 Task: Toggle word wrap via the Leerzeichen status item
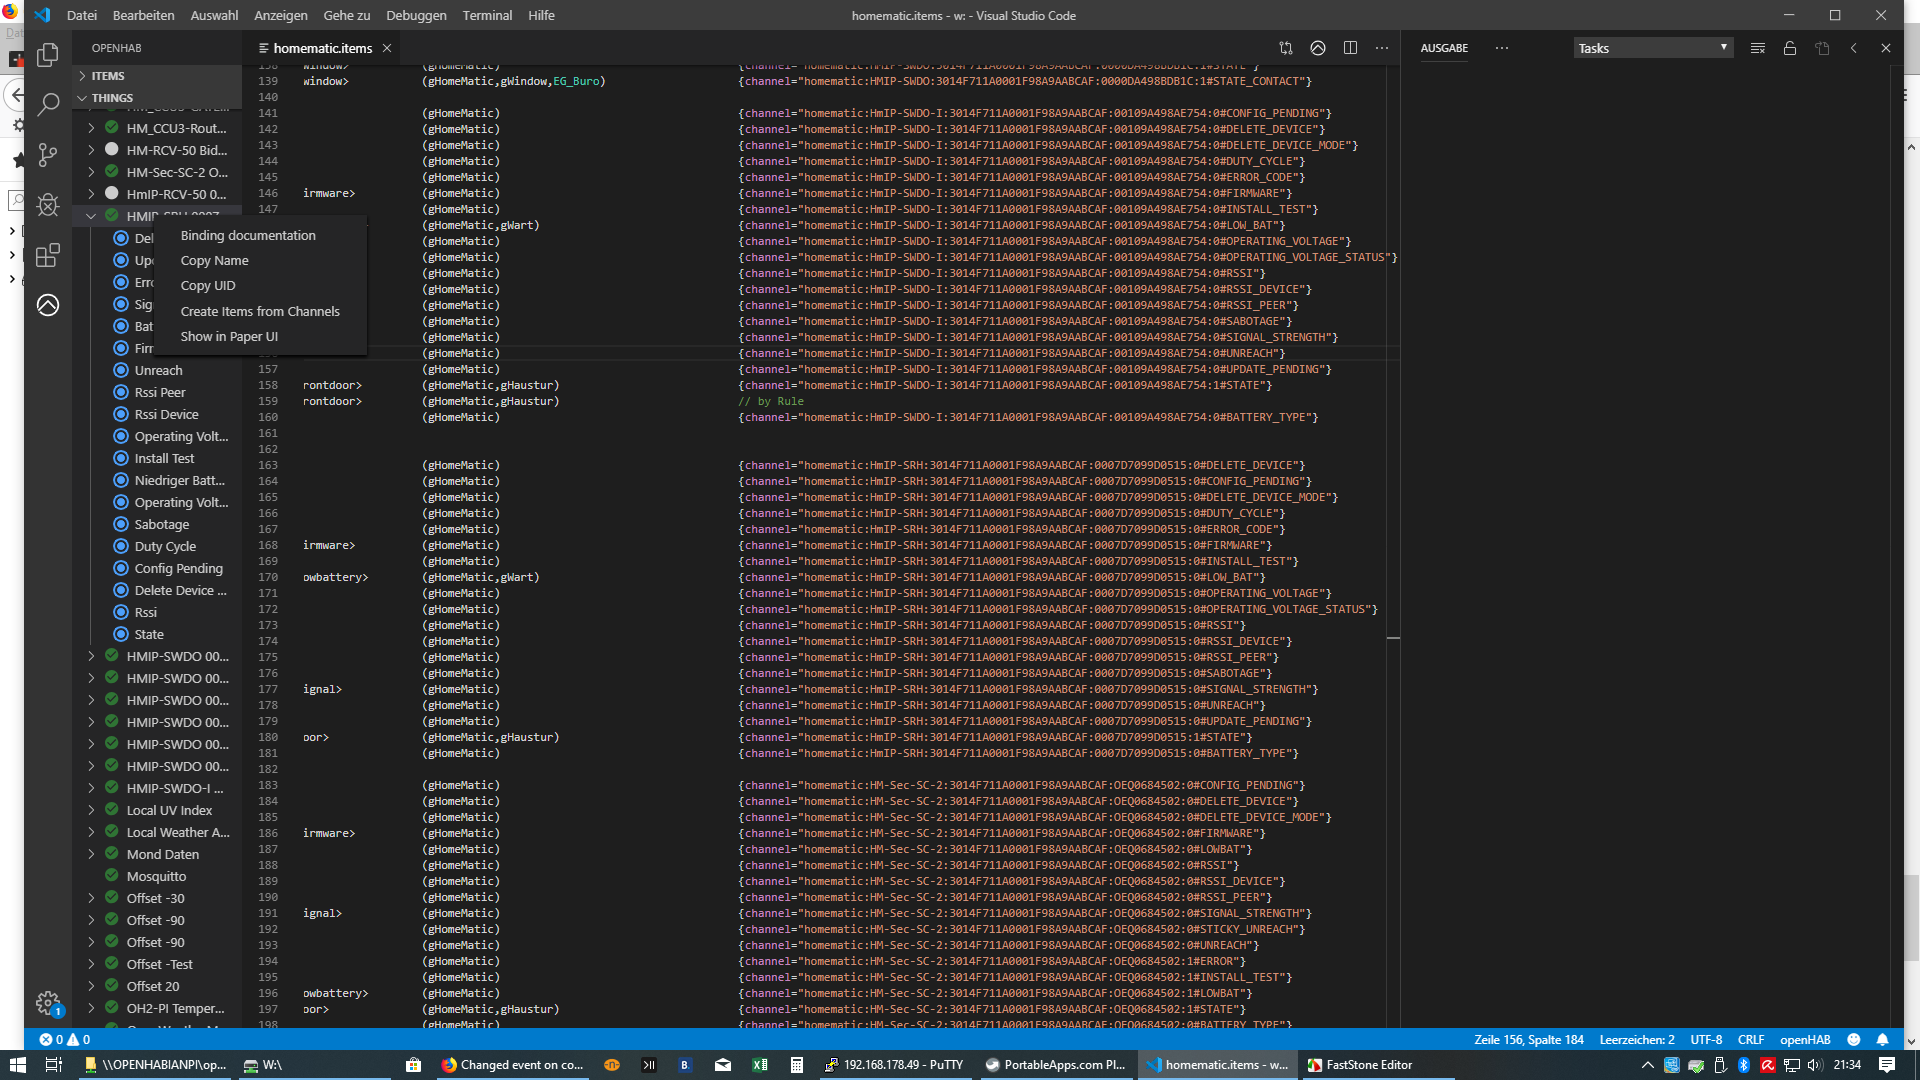pos(1637,1039)
